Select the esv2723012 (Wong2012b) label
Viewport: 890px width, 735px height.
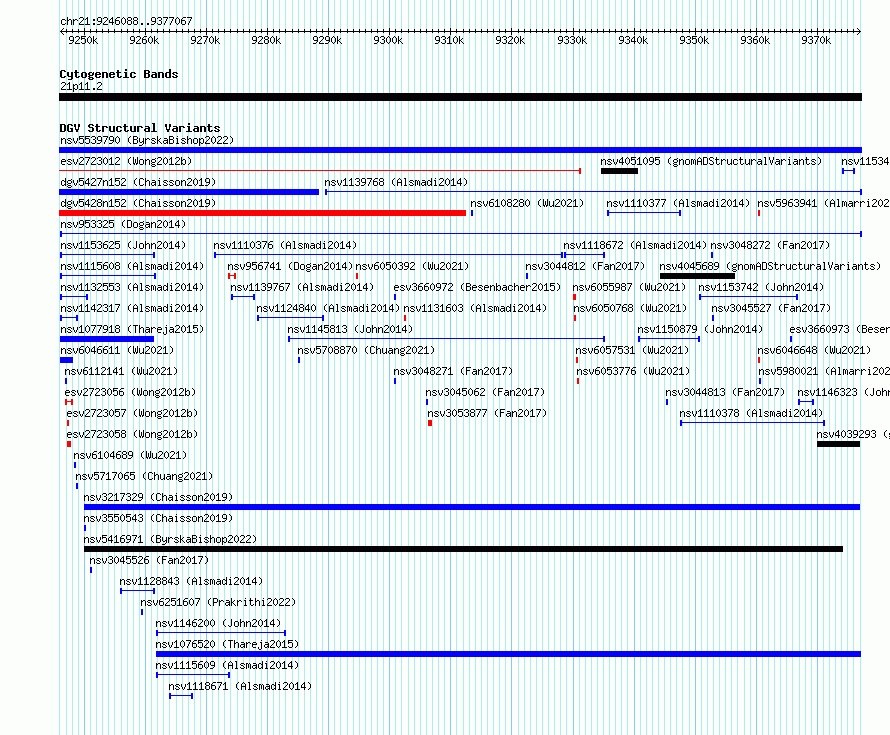pyautogui.click(x=126, y=161)
